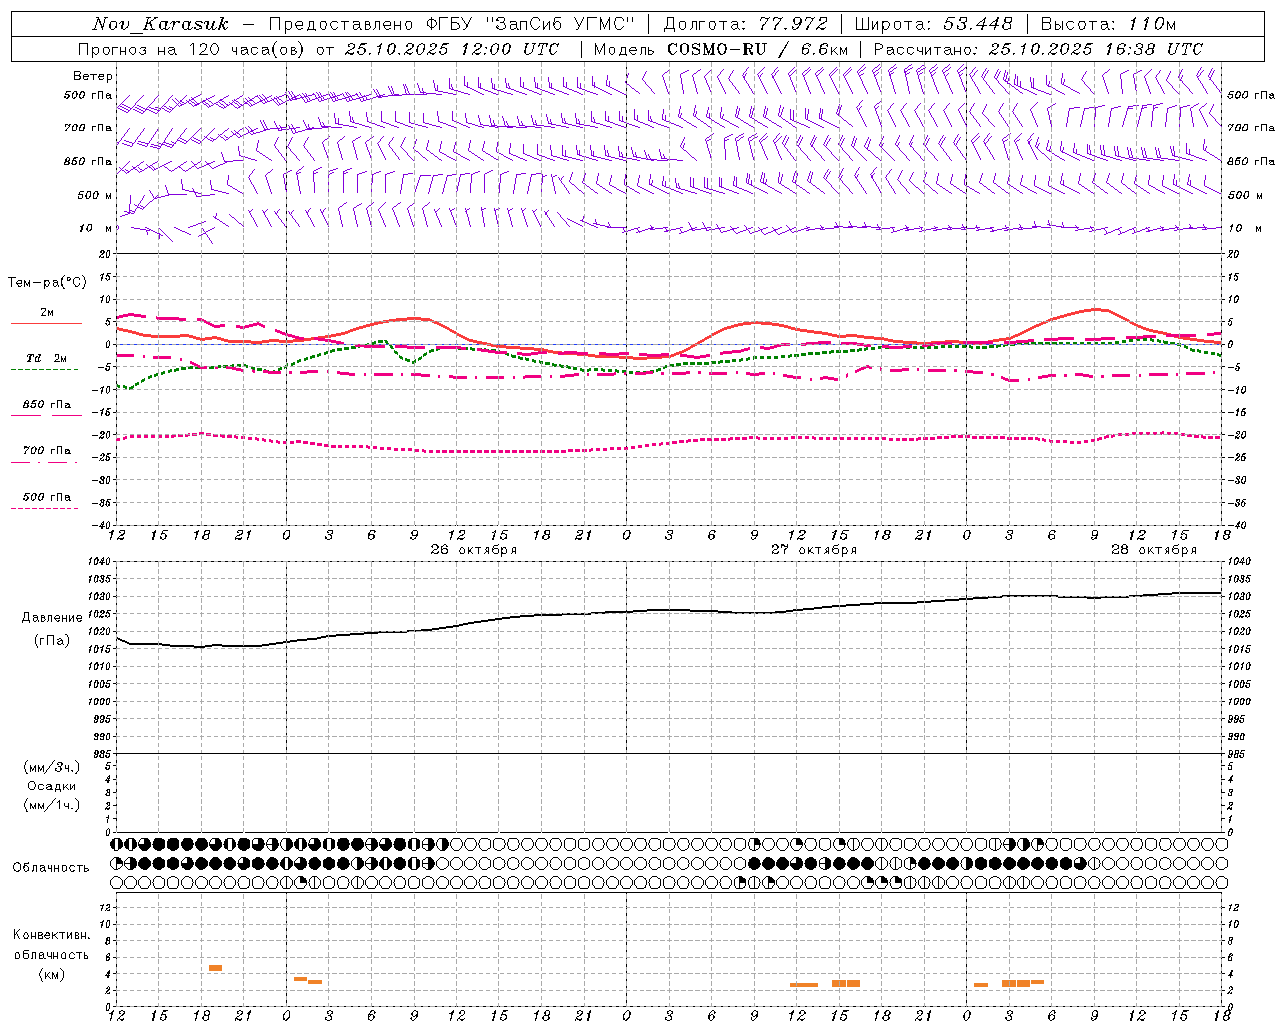
Task: Click the '28 октября' date label
Action: [x=1154, y=550]
